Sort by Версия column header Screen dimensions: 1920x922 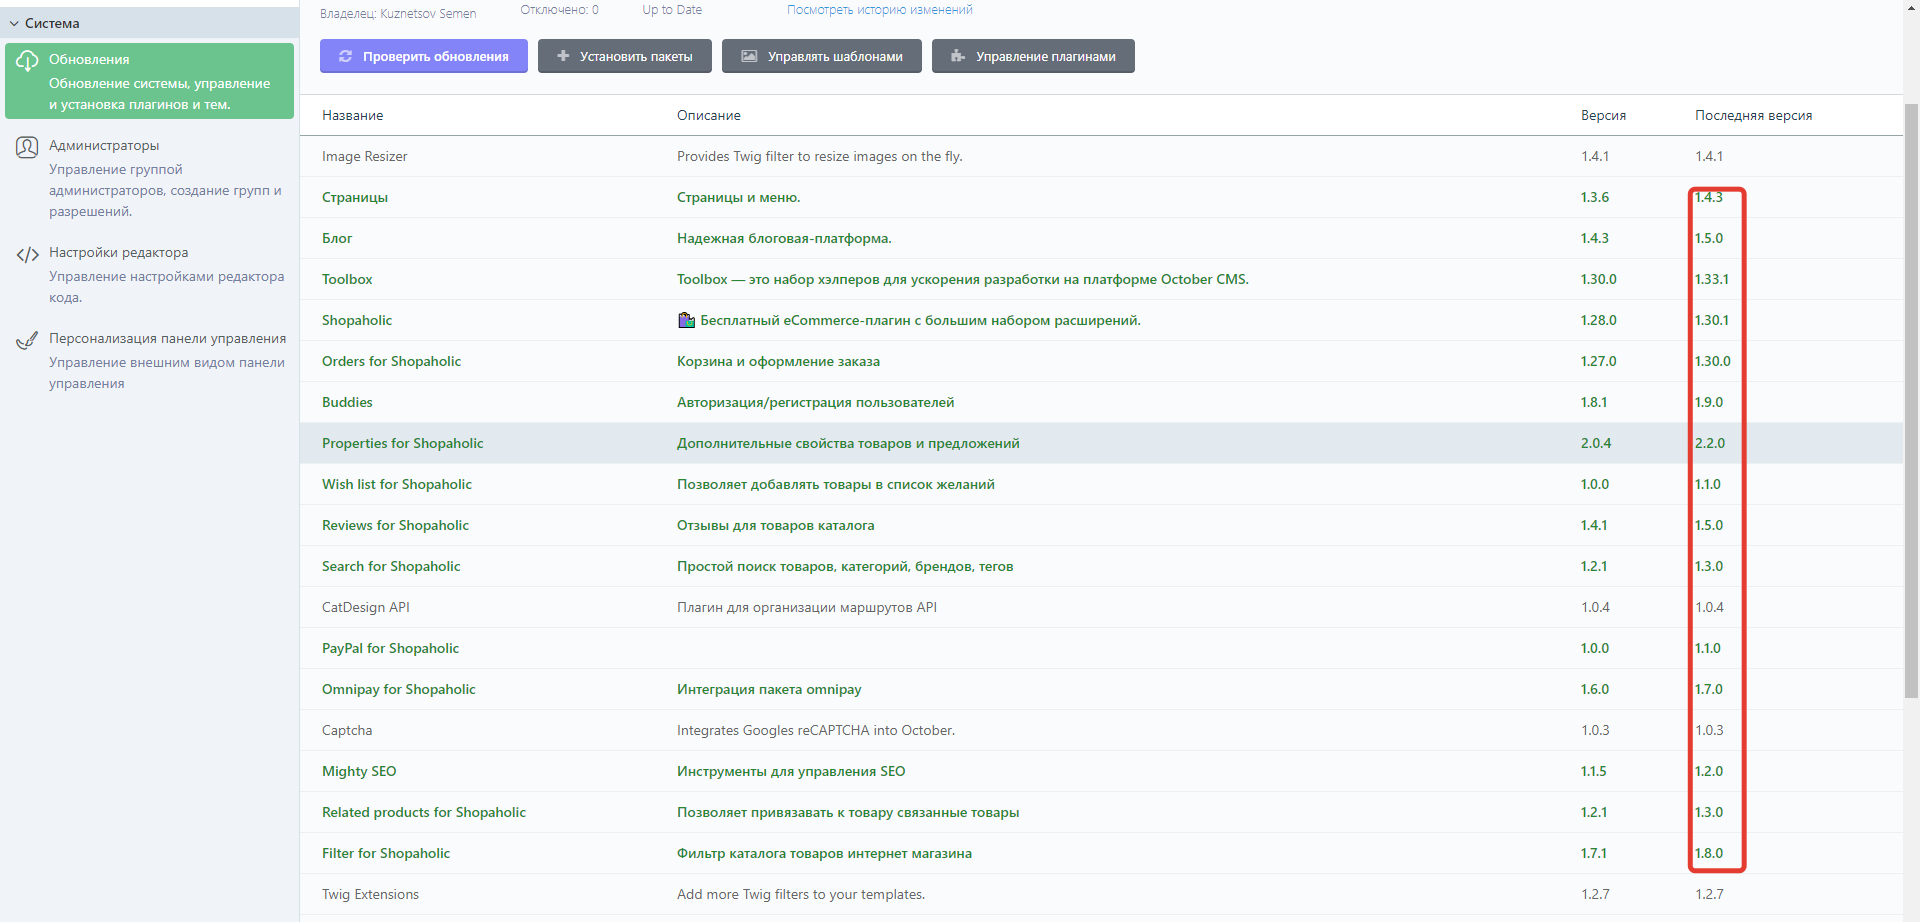tap(1603, 115)
